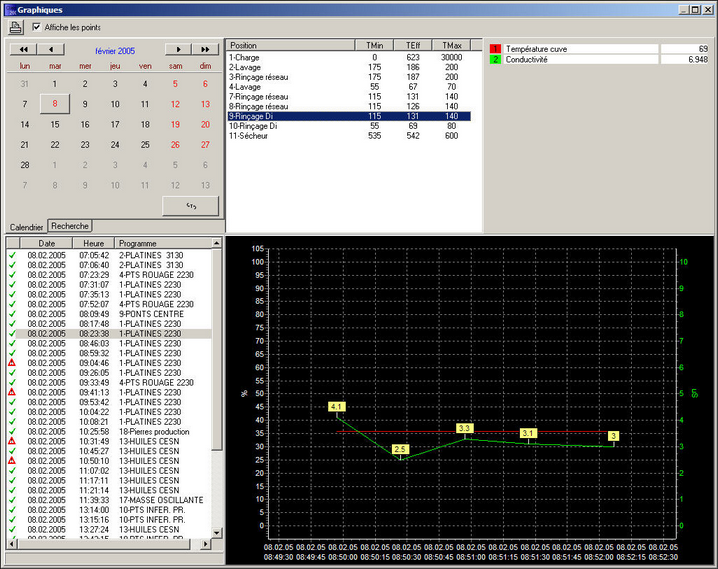This screenshot has width=718, height=569.
Task: Select the '10-Rinçage Di' position row
Action: click(x=349, y=126)
